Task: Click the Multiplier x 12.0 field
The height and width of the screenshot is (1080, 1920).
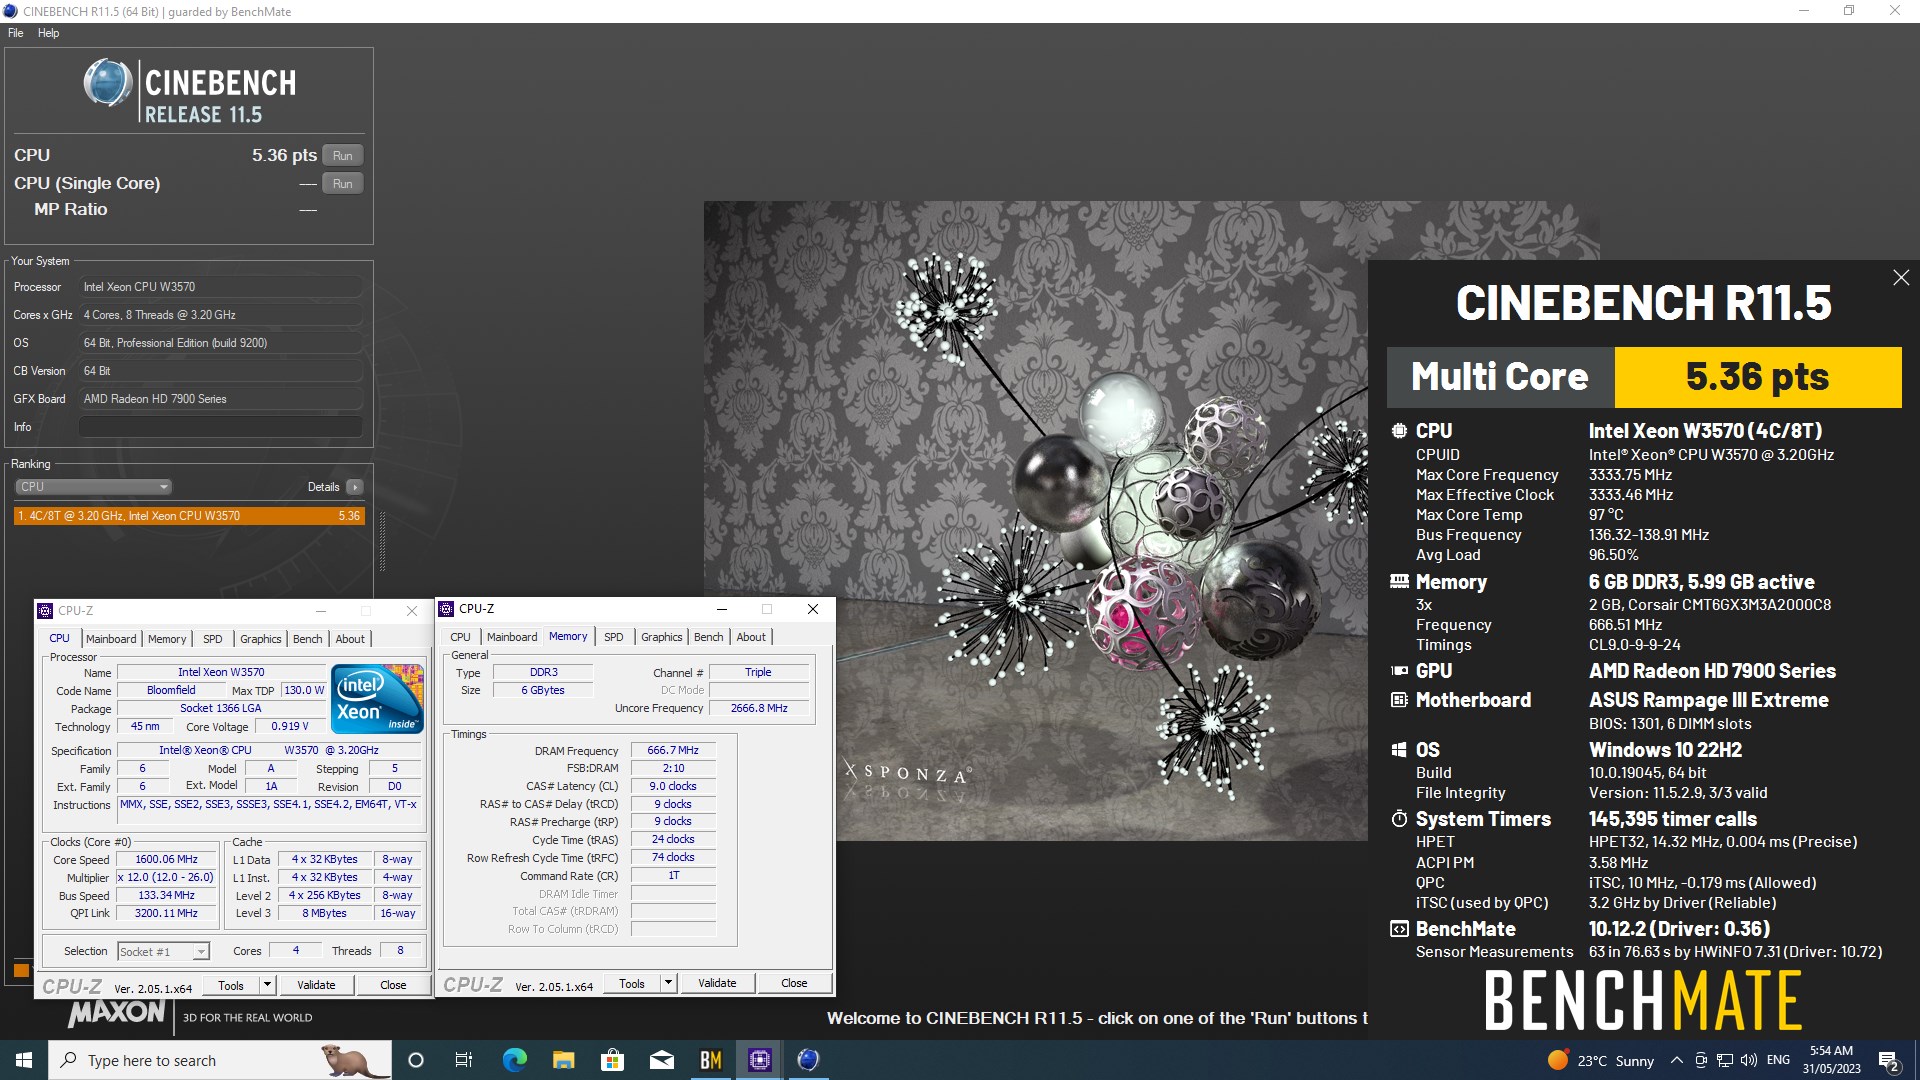Action: pos(166,878)
